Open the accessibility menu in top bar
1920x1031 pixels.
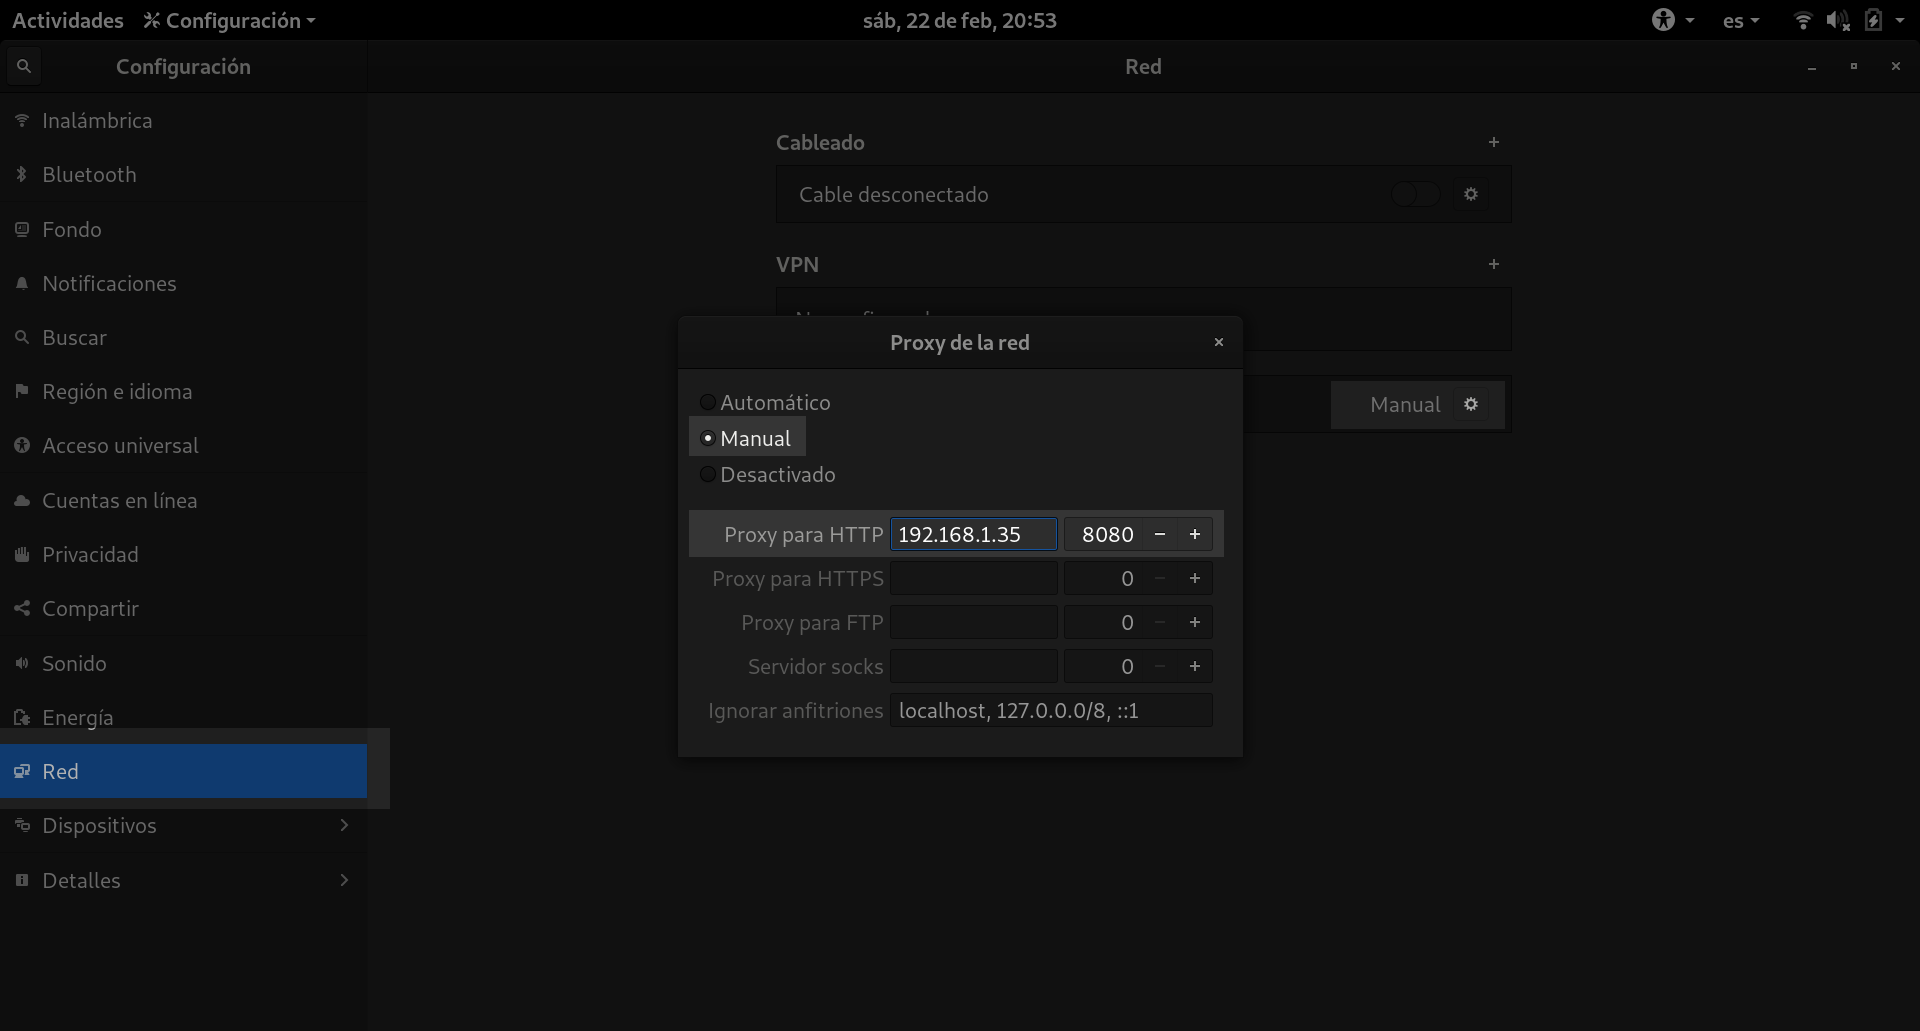point(1672,20)
